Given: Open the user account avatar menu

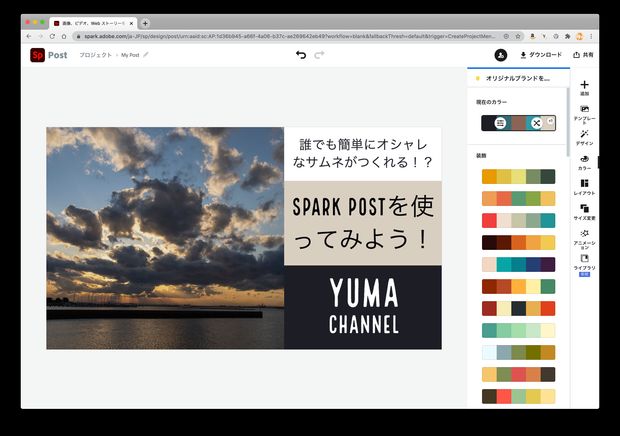Looking at the screenshot, I should pyautogui.click(x=501, y=55).
